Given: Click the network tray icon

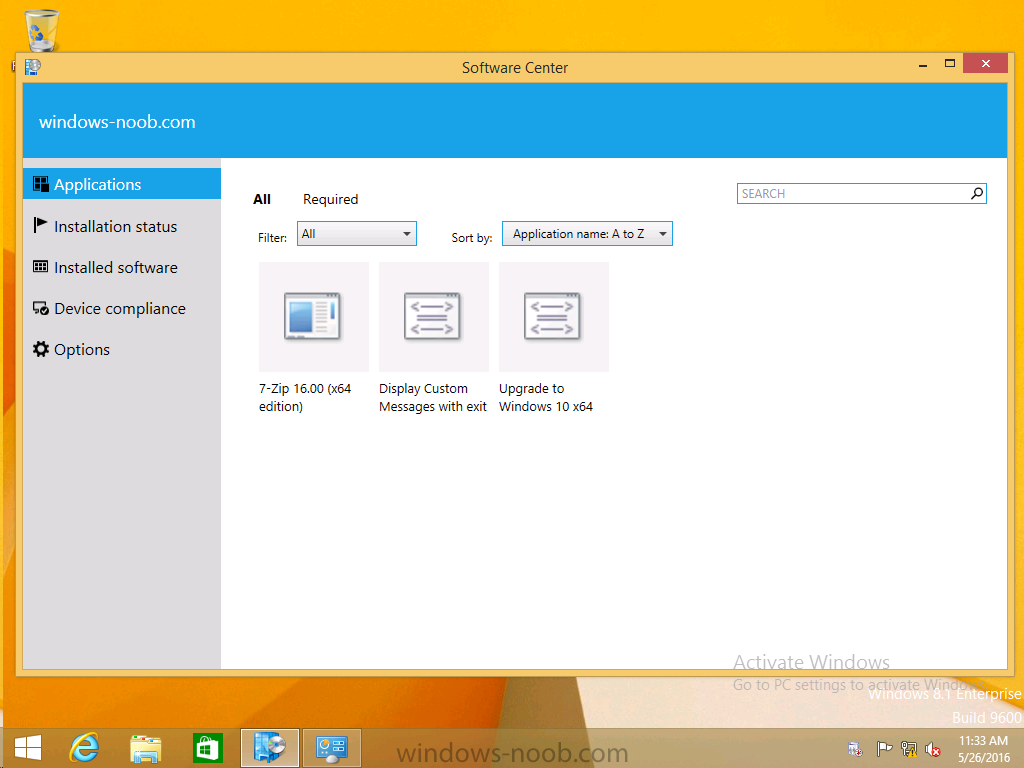Looking at the screenshot, I should tap(908, 748).
